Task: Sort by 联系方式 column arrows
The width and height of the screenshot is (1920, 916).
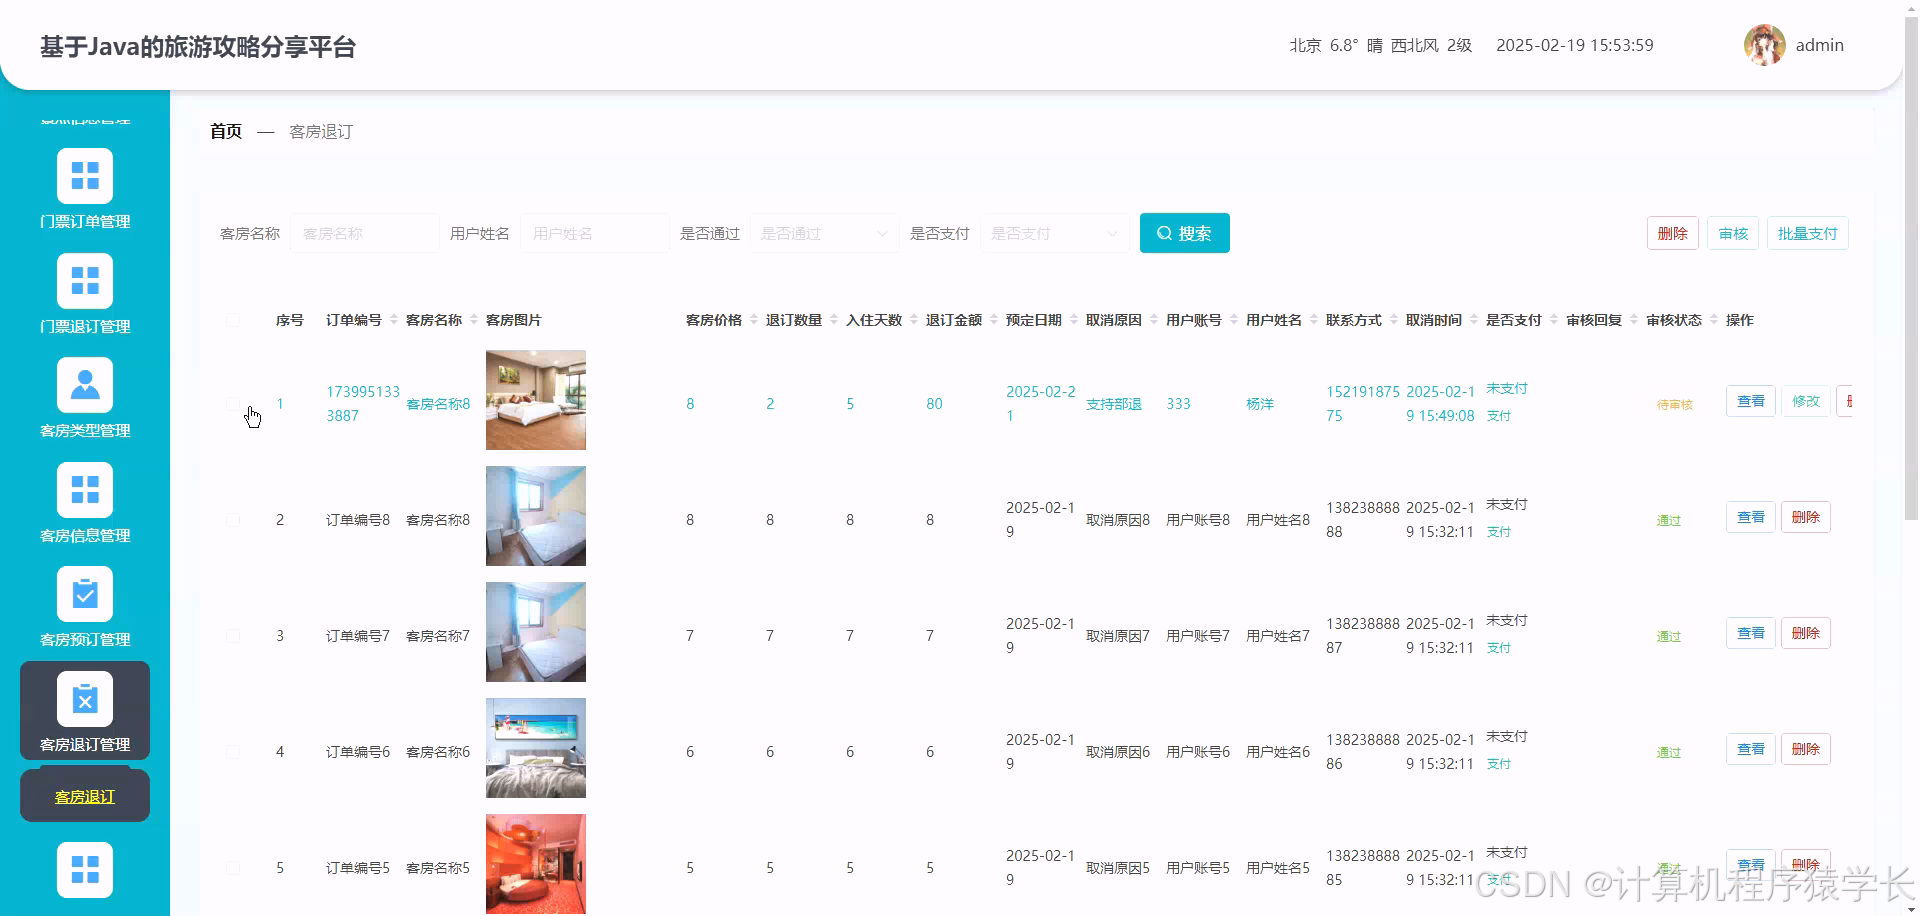Action: click(1394, 320)
